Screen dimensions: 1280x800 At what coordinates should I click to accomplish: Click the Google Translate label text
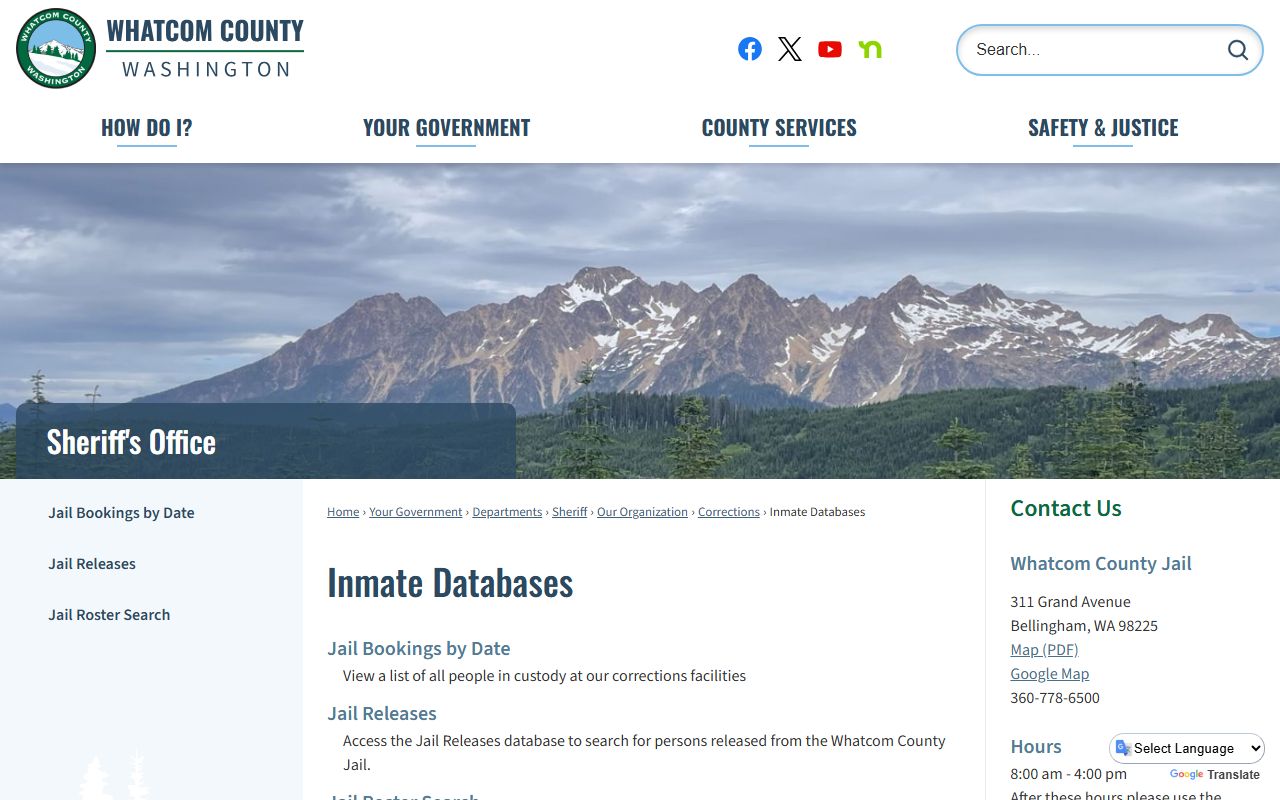(1214, 775)
